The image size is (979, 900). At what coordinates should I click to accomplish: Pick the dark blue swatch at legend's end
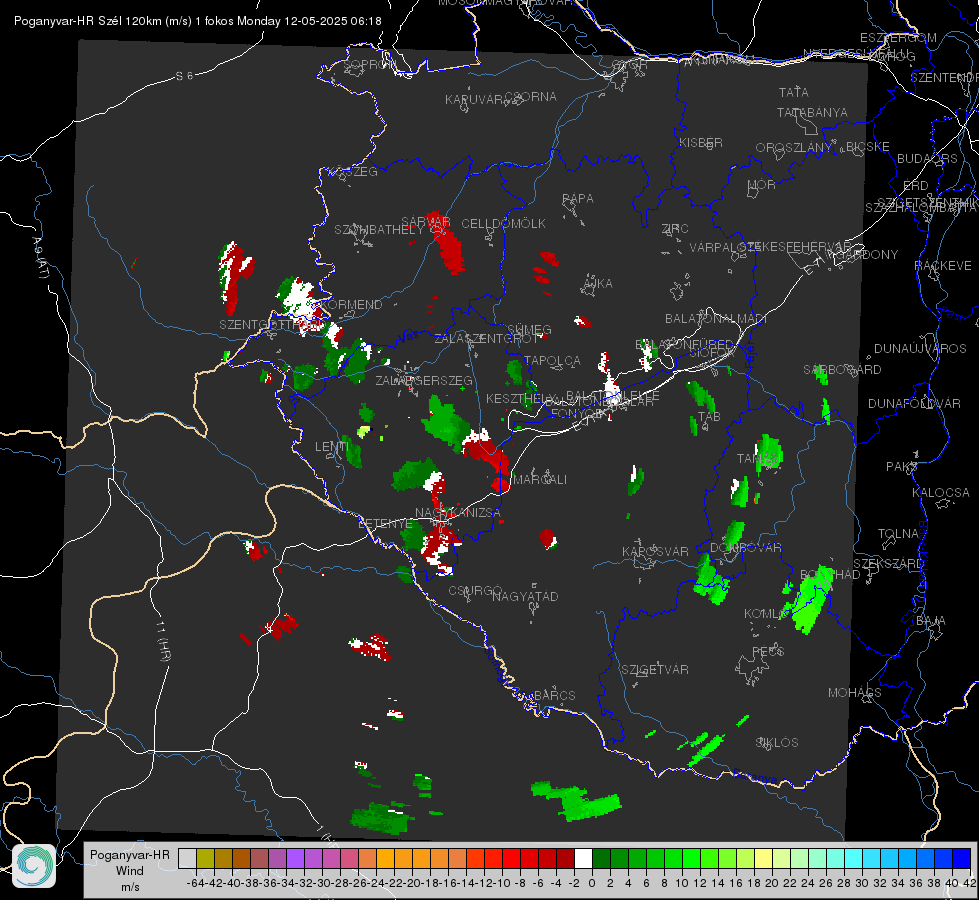962,858
